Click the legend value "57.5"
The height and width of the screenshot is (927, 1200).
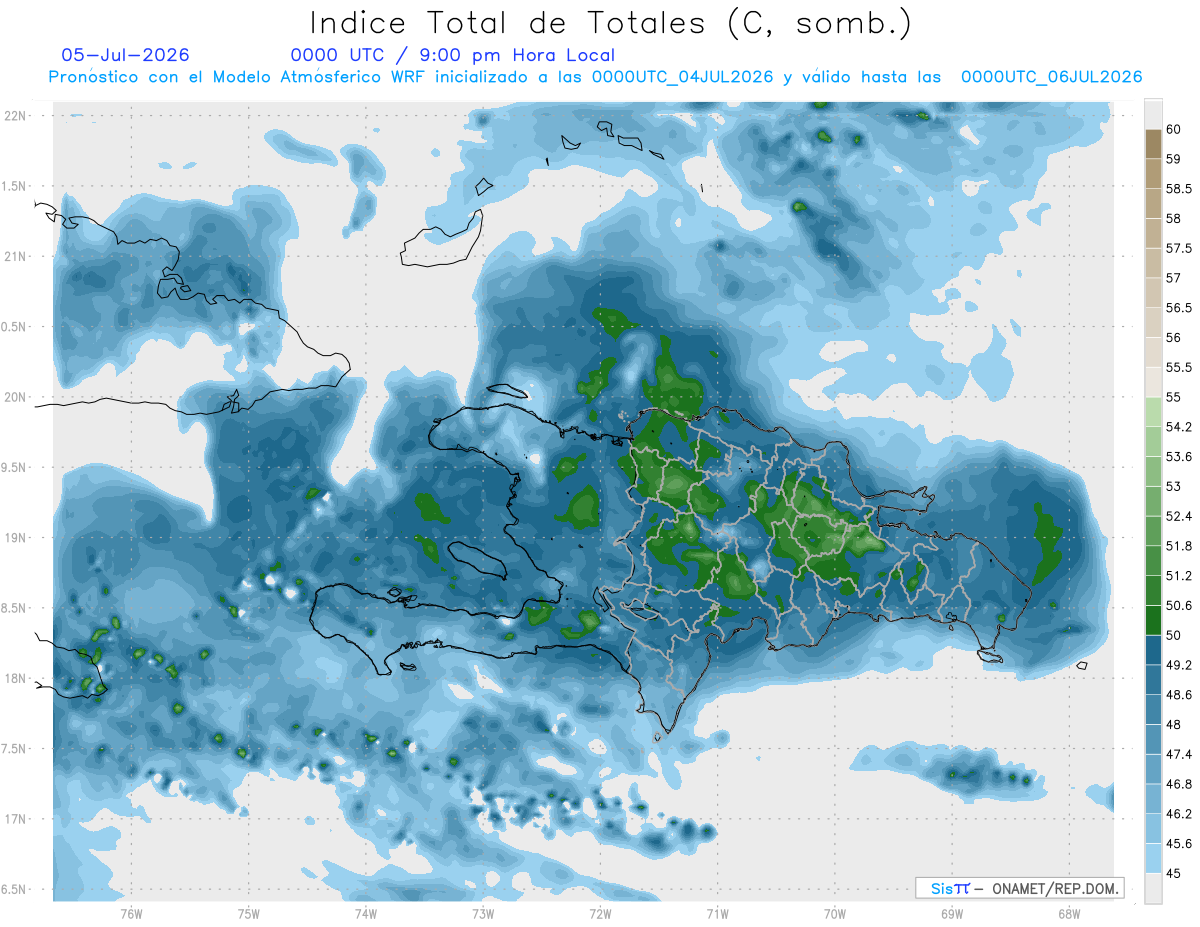tap(1179, 248)
